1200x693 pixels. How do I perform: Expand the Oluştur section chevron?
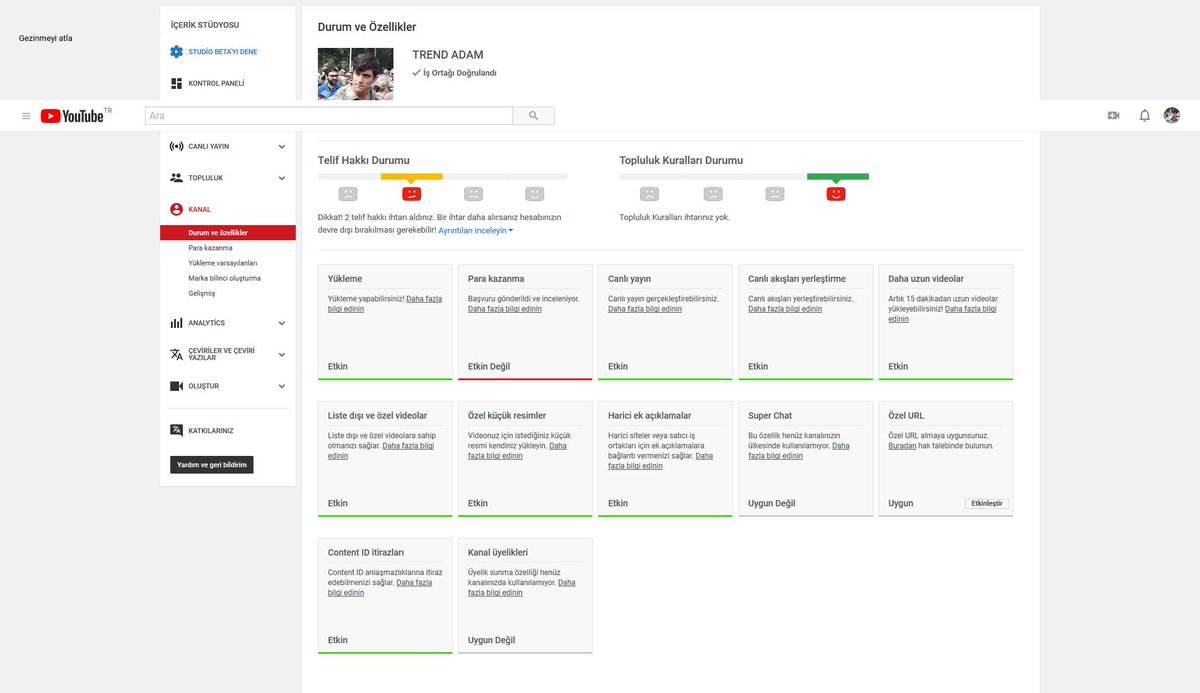click(282, 386)
